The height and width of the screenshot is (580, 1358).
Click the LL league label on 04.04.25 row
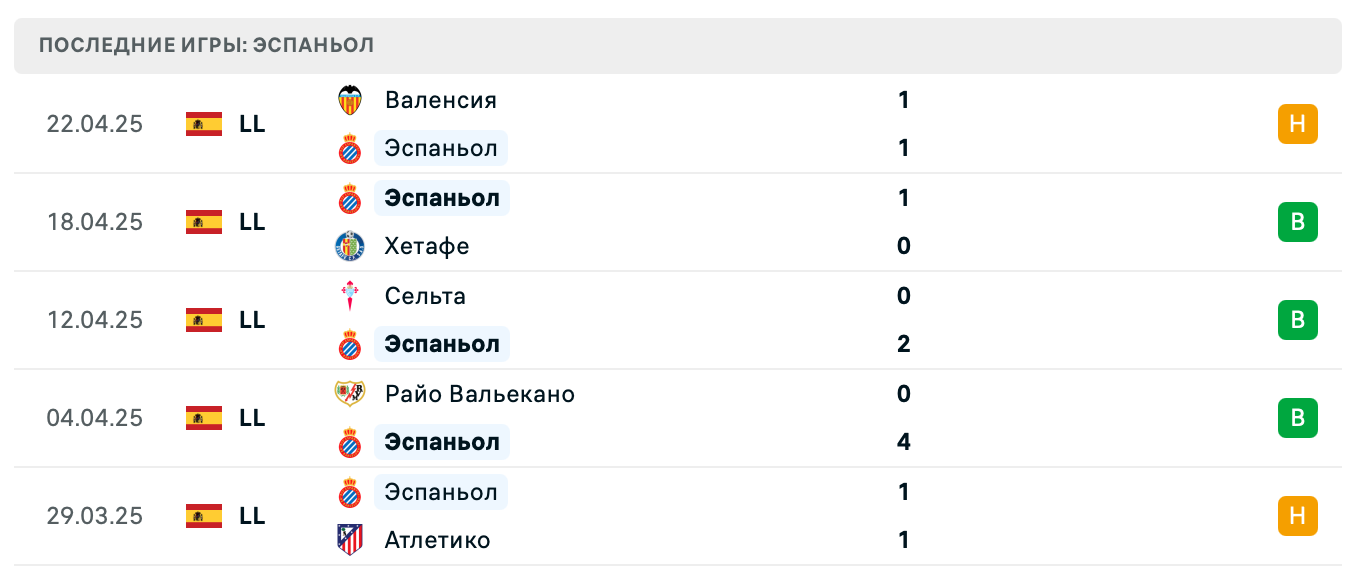pos(254,418)
